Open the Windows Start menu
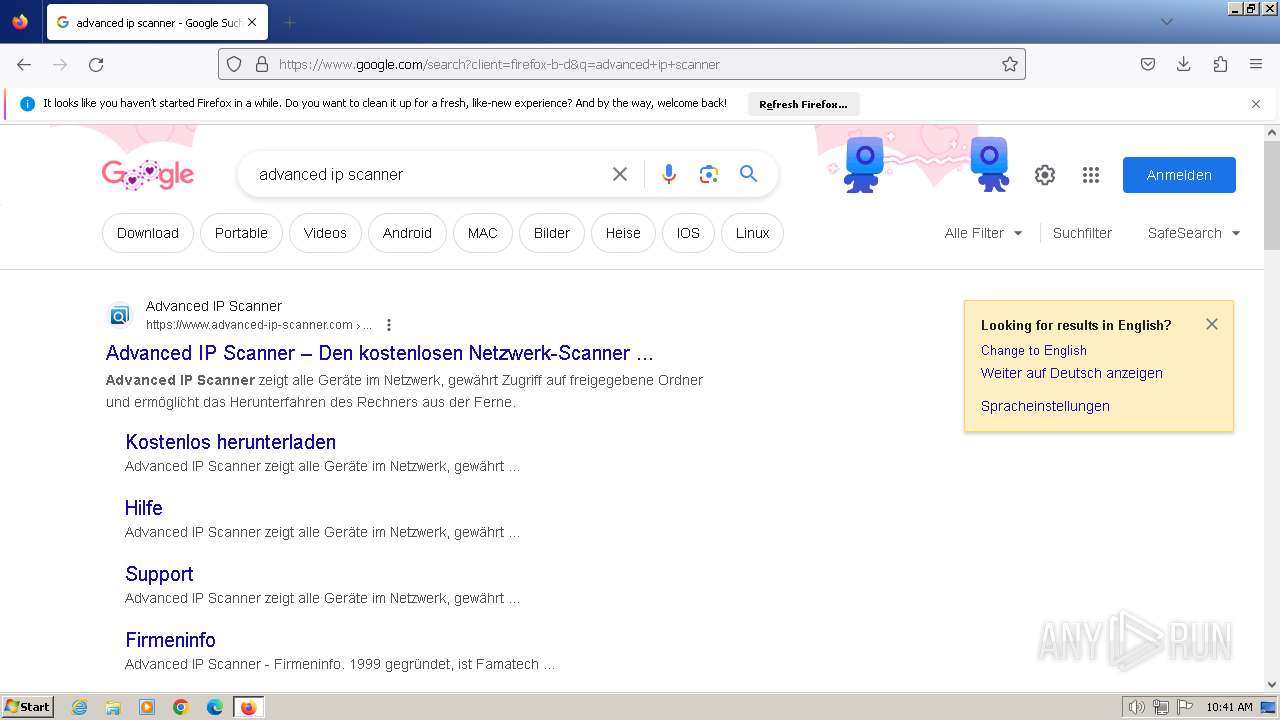The image size is (1280, 720). pyautogui.click(x=27, y=706)
